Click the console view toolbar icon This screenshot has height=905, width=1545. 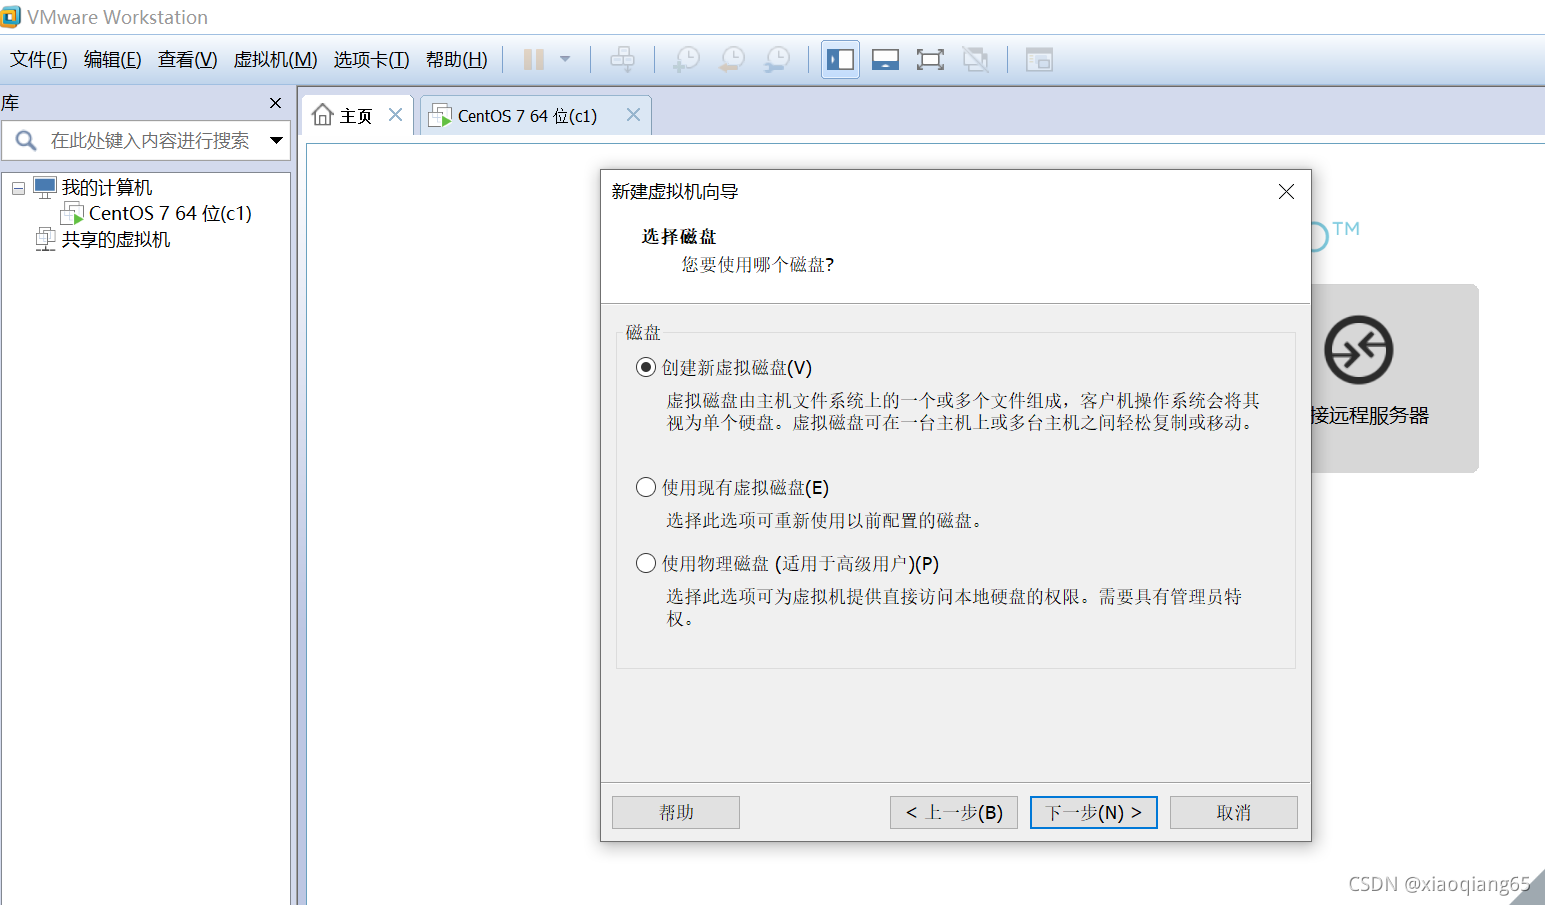coord(1039,60)
